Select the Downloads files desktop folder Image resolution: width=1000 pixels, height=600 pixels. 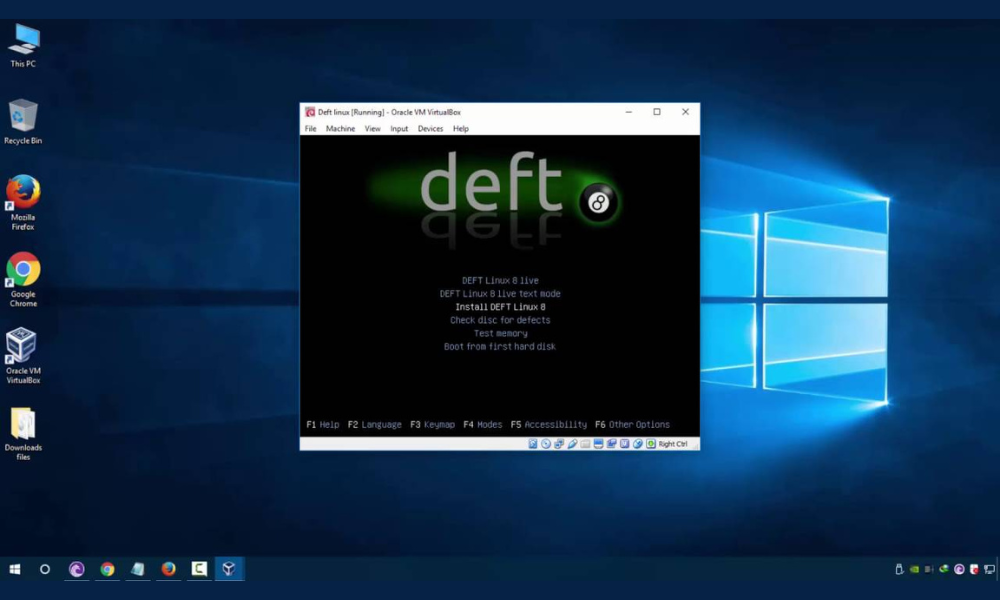coord(23,434)
